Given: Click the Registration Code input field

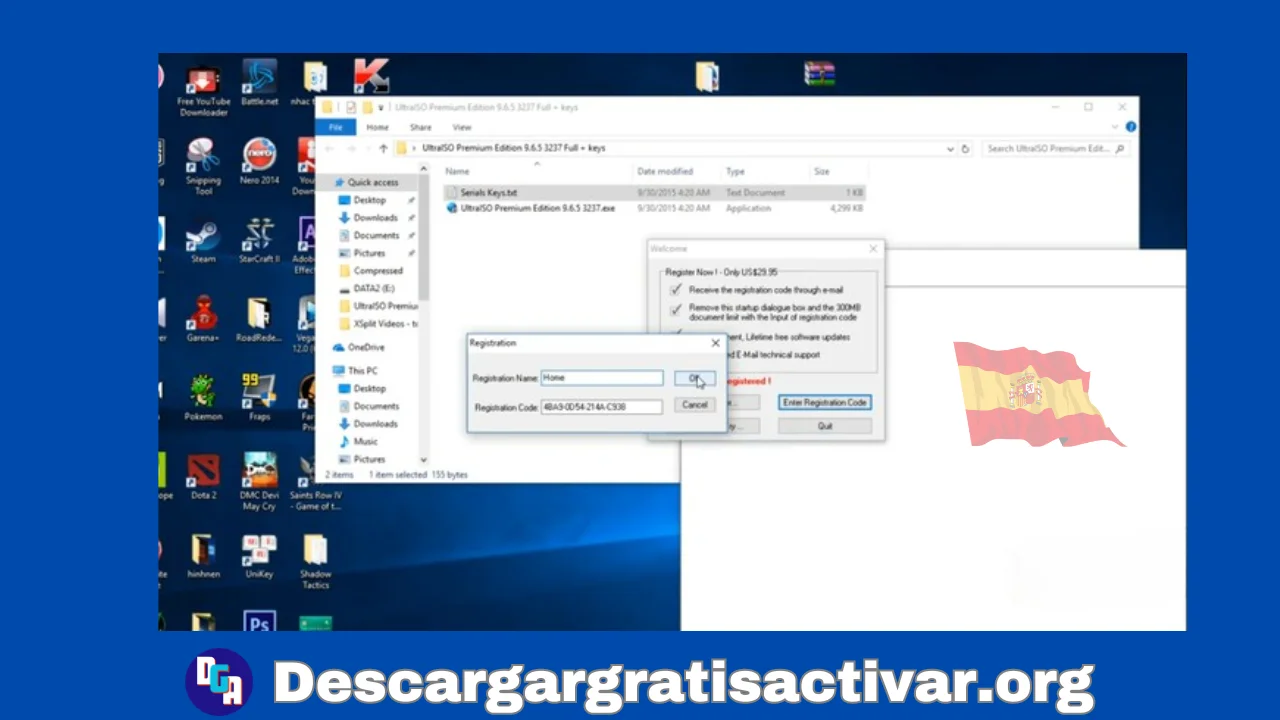Looking at the screenshot, I should (x=602, y=407).
